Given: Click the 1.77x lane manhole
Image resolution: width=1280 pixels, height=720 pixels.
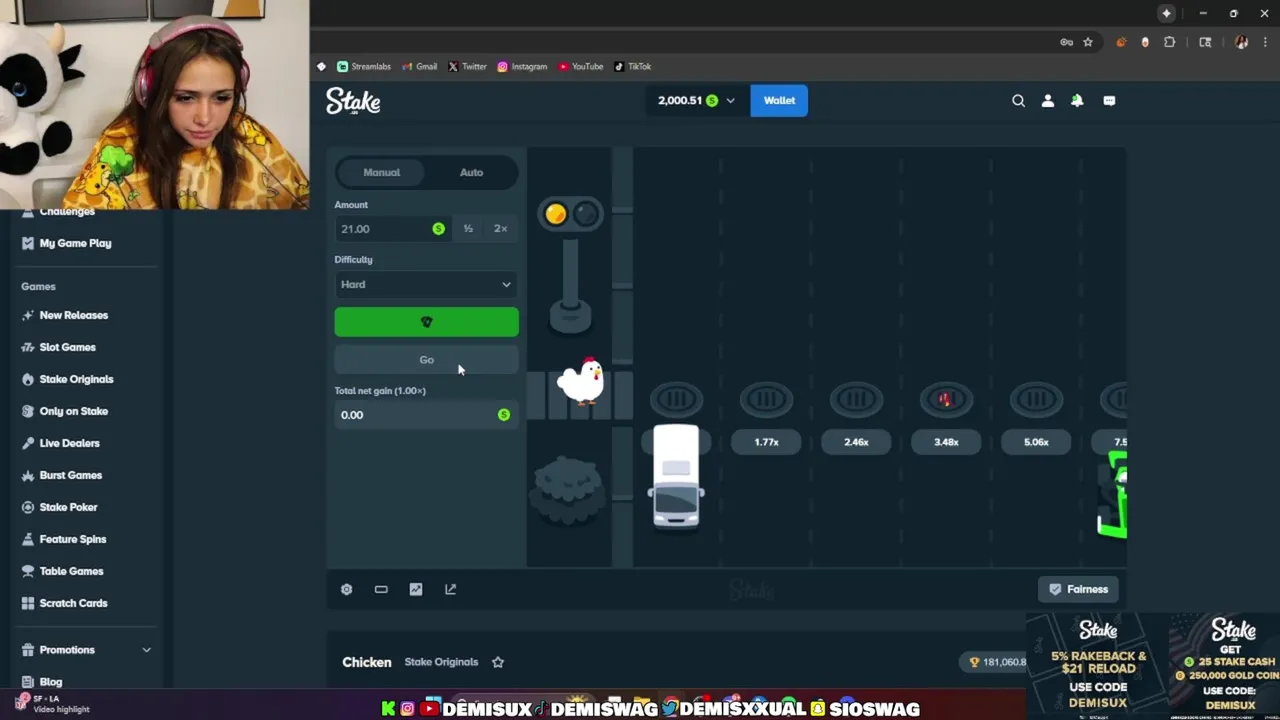Looking at the screenshot, I should [766, 400].
